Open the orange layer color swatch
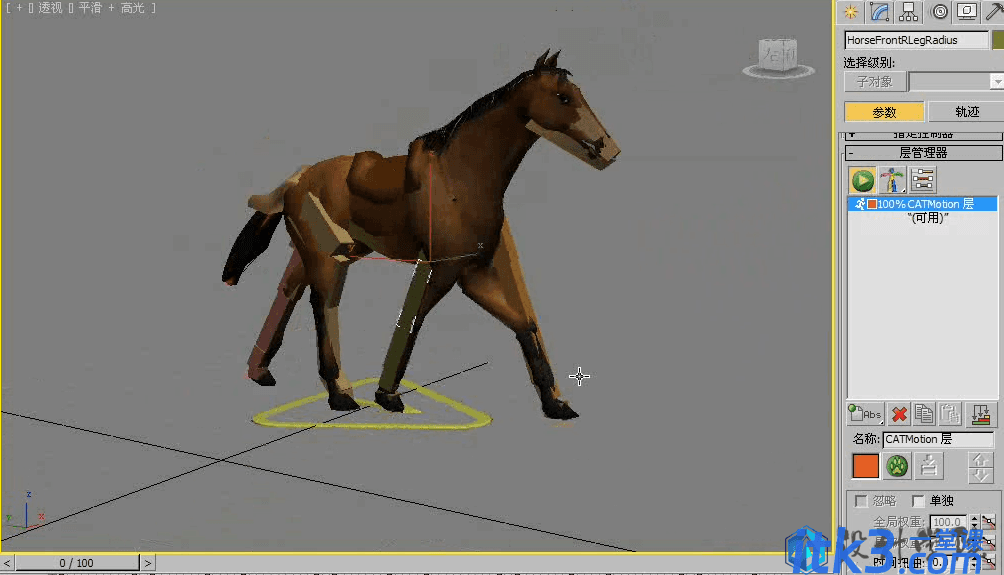The image size is (1004, 575). 865,466
